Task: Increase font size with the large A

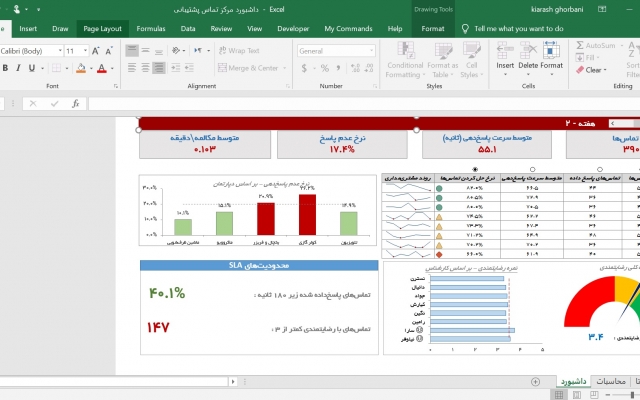Action: coord(96,51)
